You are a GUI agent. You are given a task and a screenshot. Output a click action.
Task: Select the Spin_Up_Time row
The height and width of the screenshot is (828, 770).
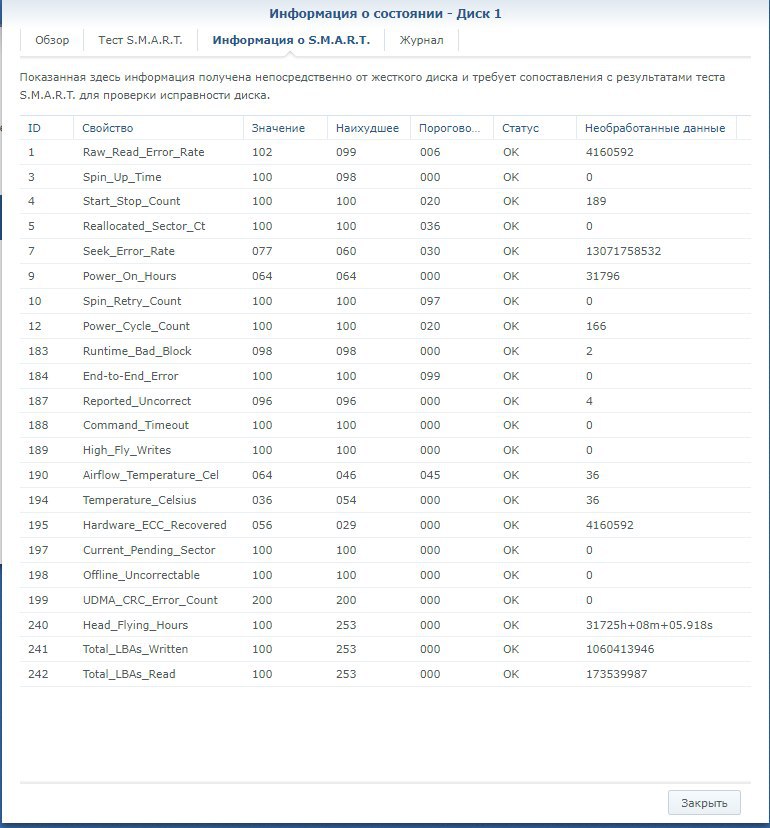(x=385, y=177)
